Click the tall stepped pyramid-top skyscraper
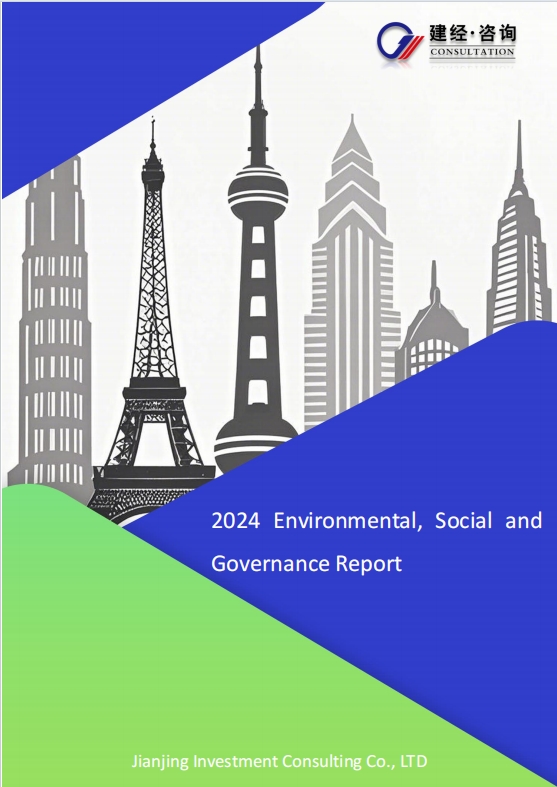 tap(351, 266)
